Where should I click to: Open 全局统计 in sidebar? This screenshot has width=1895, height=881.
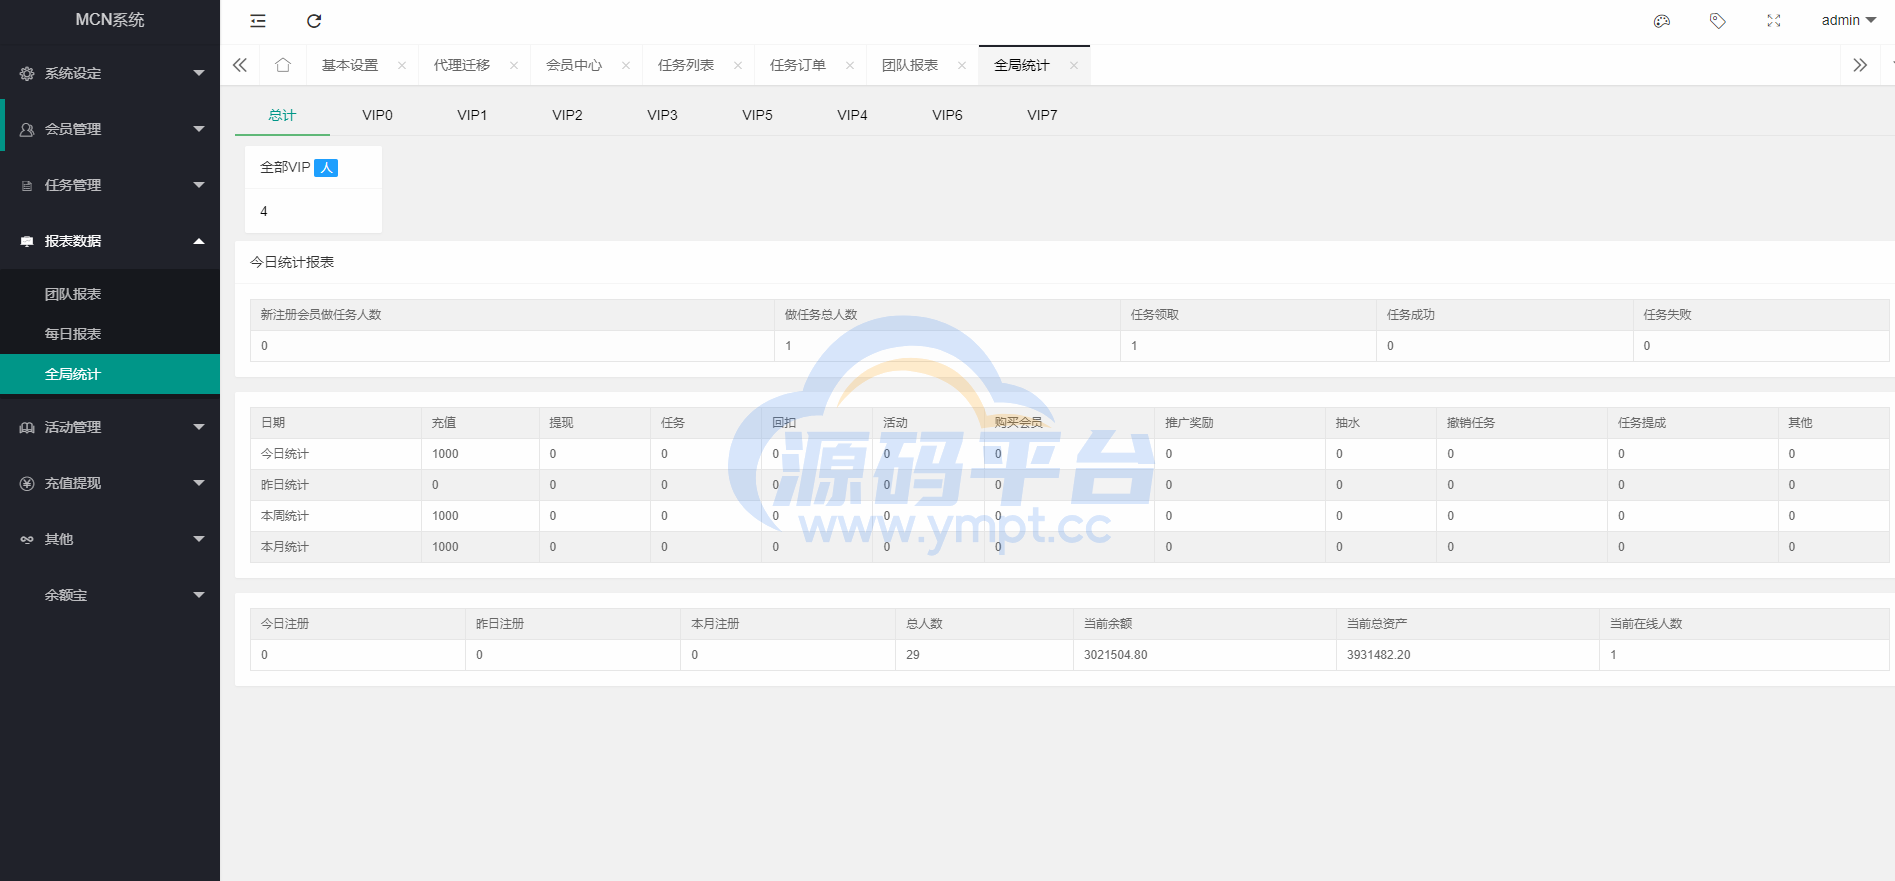click(x=110, y=374)
